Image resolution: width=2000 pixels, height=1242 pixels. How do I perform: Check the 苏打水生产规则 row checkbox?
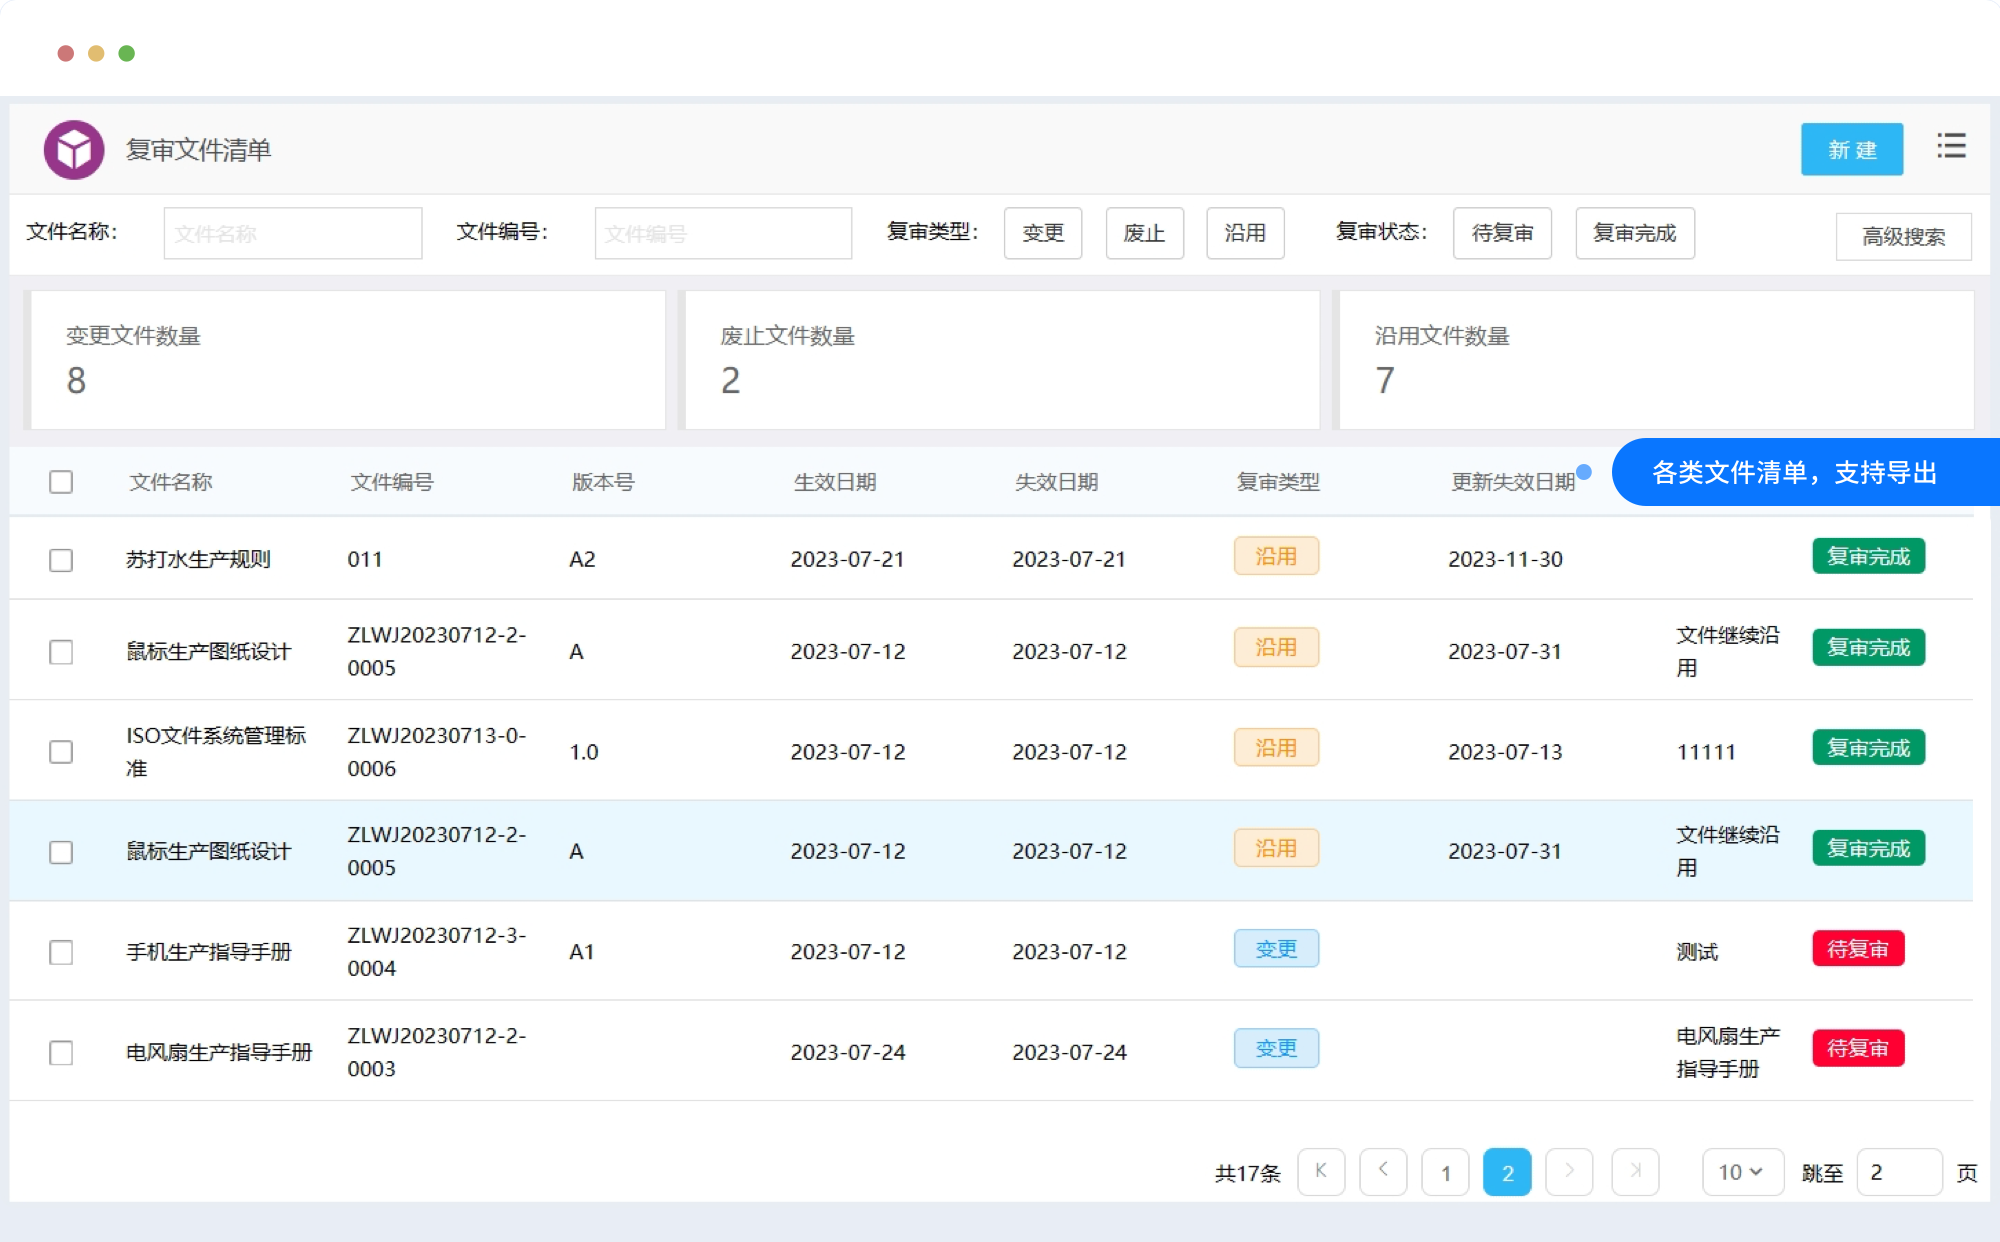(x=61, y=560)
